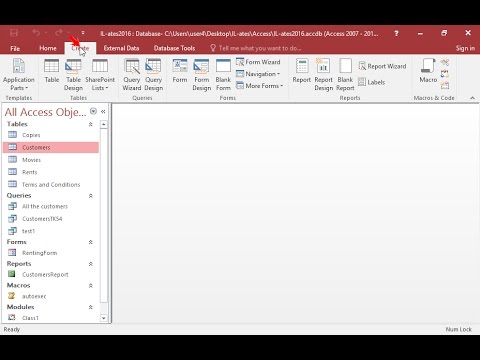Click the Save icon in Quick Access Toolbar
The width and height of the screenshot is (480, 360).
coord(14,33)
